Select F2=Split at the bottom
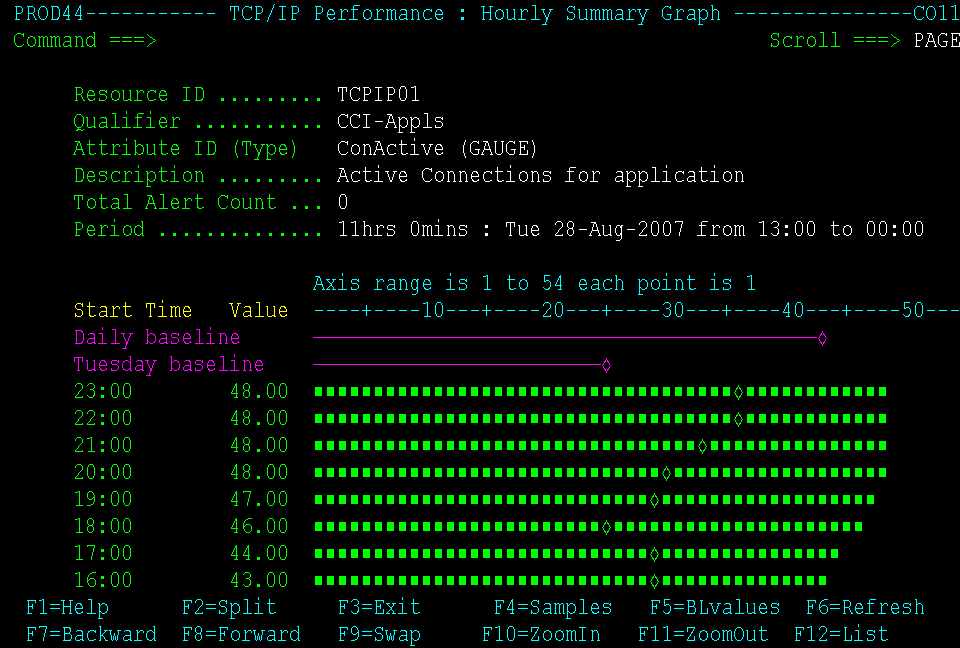The width and height of the screenshot is (960, 648). tap(229, 608)
